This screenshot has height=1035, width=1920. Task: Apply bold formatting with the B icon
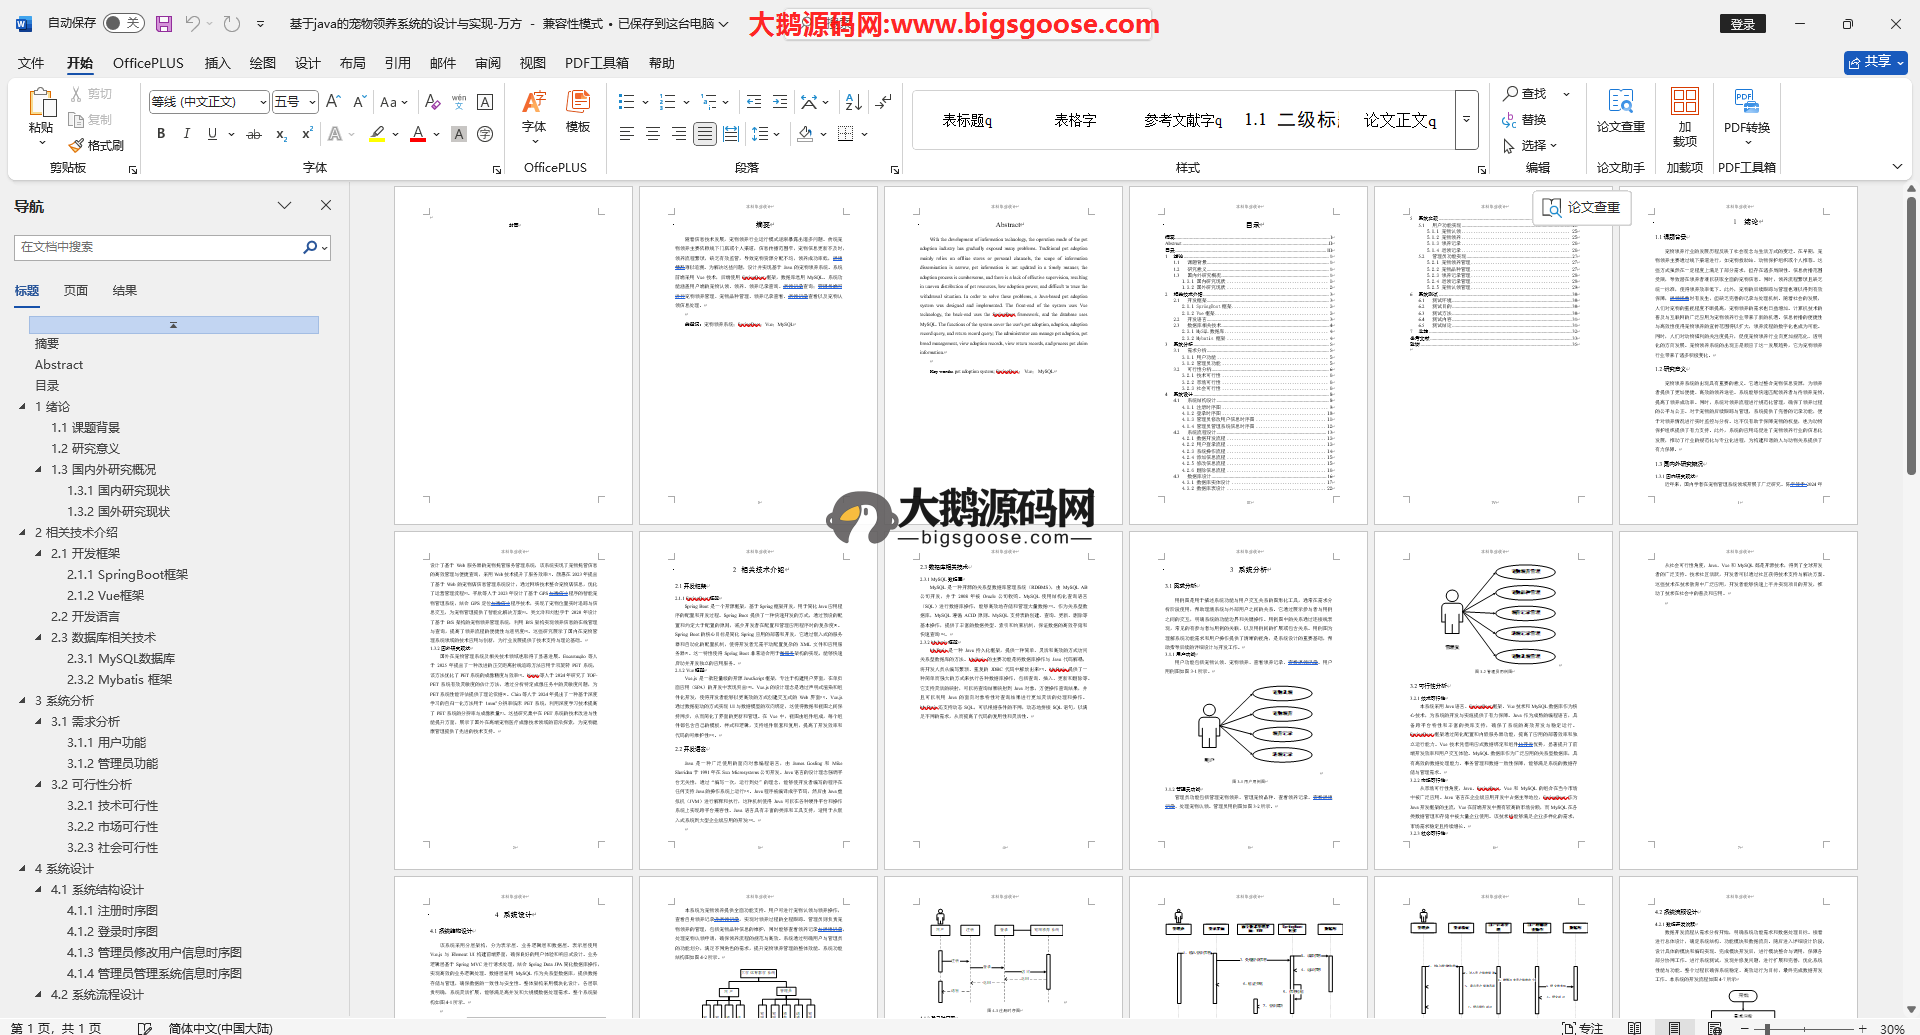pyautogui.click(x=161, y=134)
